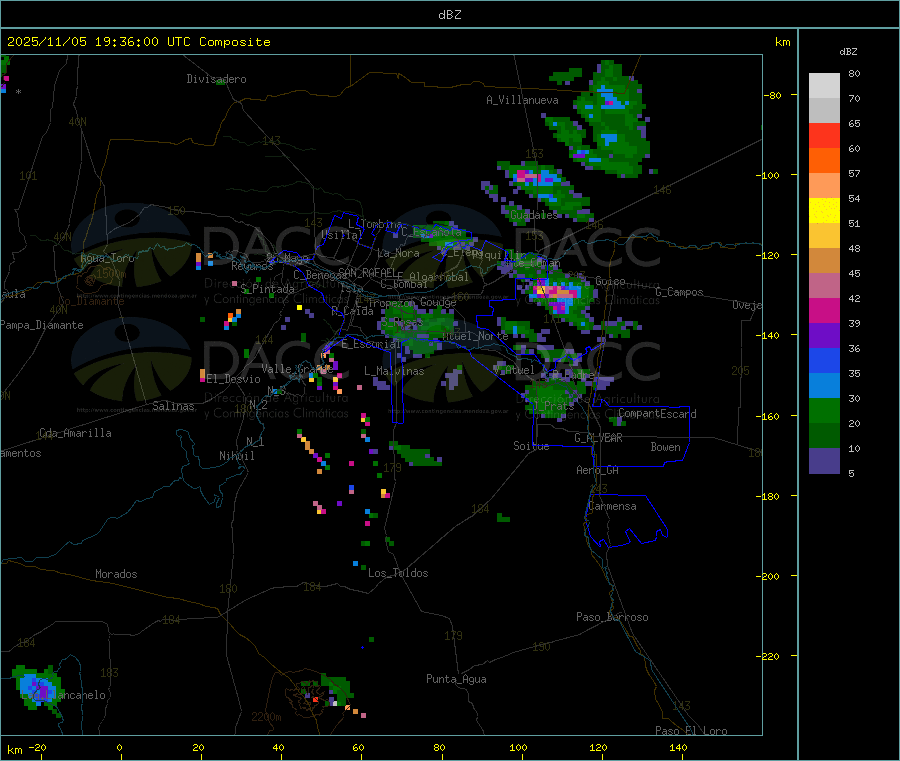Click the A_Villanueva label
900x761 pixels.
[x=522, y=100]
